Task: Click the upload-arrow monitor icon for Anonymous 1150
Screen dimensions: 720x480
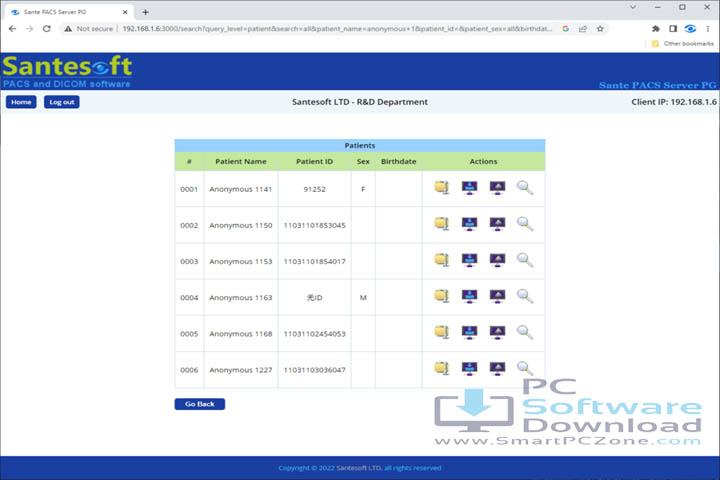Action: coord(497,224)
